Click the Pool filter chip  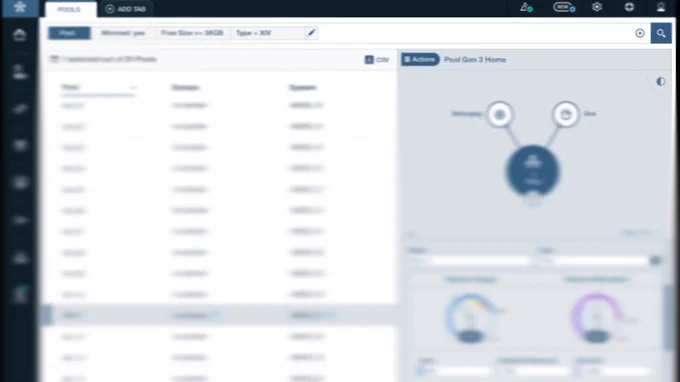[69, 33]
